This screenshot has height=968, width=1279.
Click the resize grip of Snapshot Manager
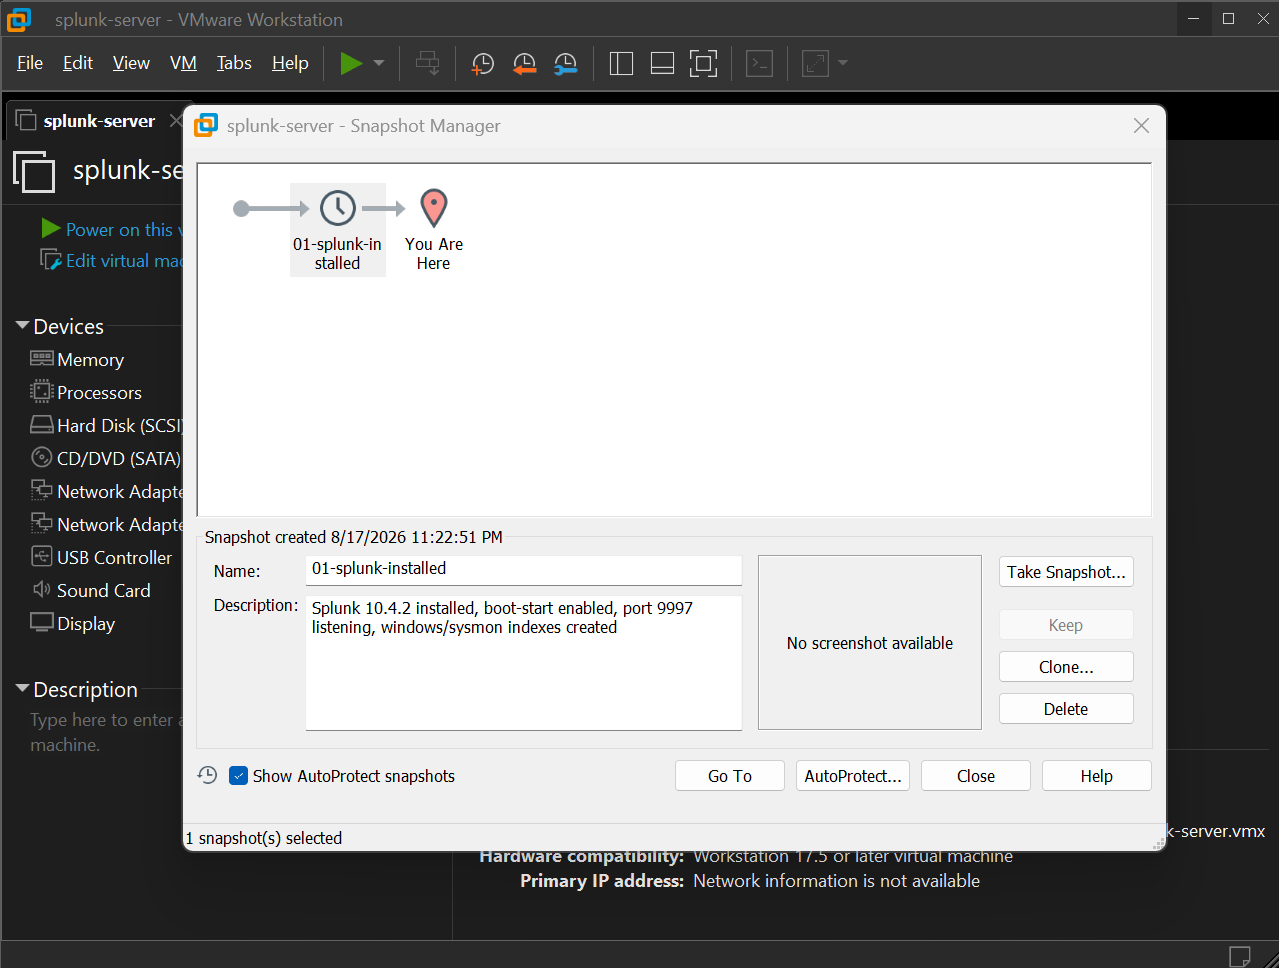(1159, 843)
